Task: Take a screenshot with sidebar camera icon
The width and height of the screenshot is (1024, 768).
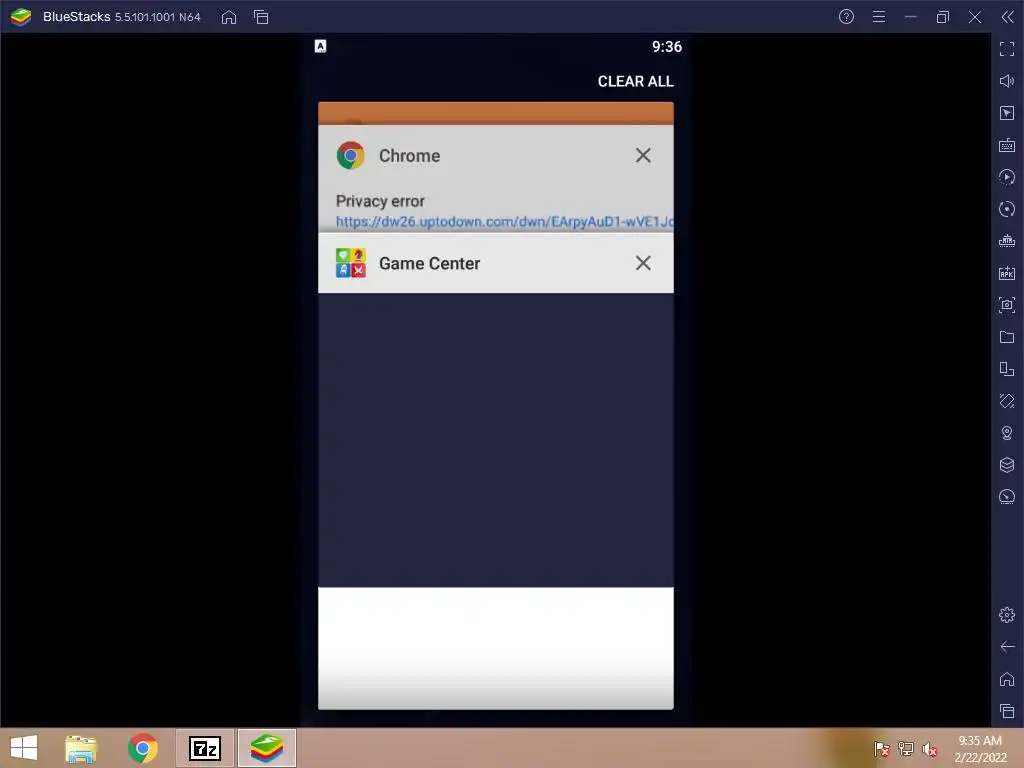Action: (1007, 305)
